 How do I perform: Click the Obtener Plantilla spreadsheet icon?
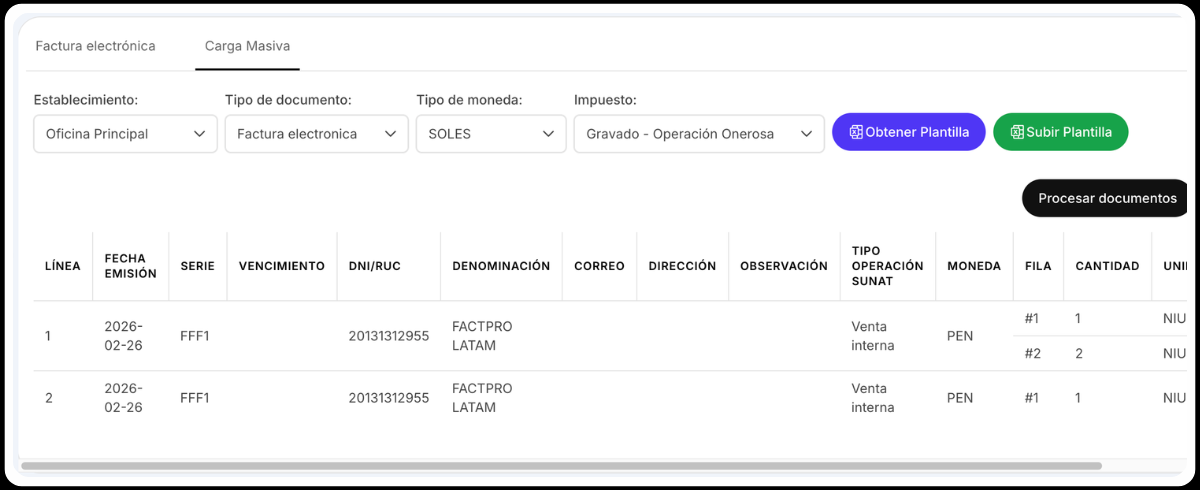coord(856,132)
